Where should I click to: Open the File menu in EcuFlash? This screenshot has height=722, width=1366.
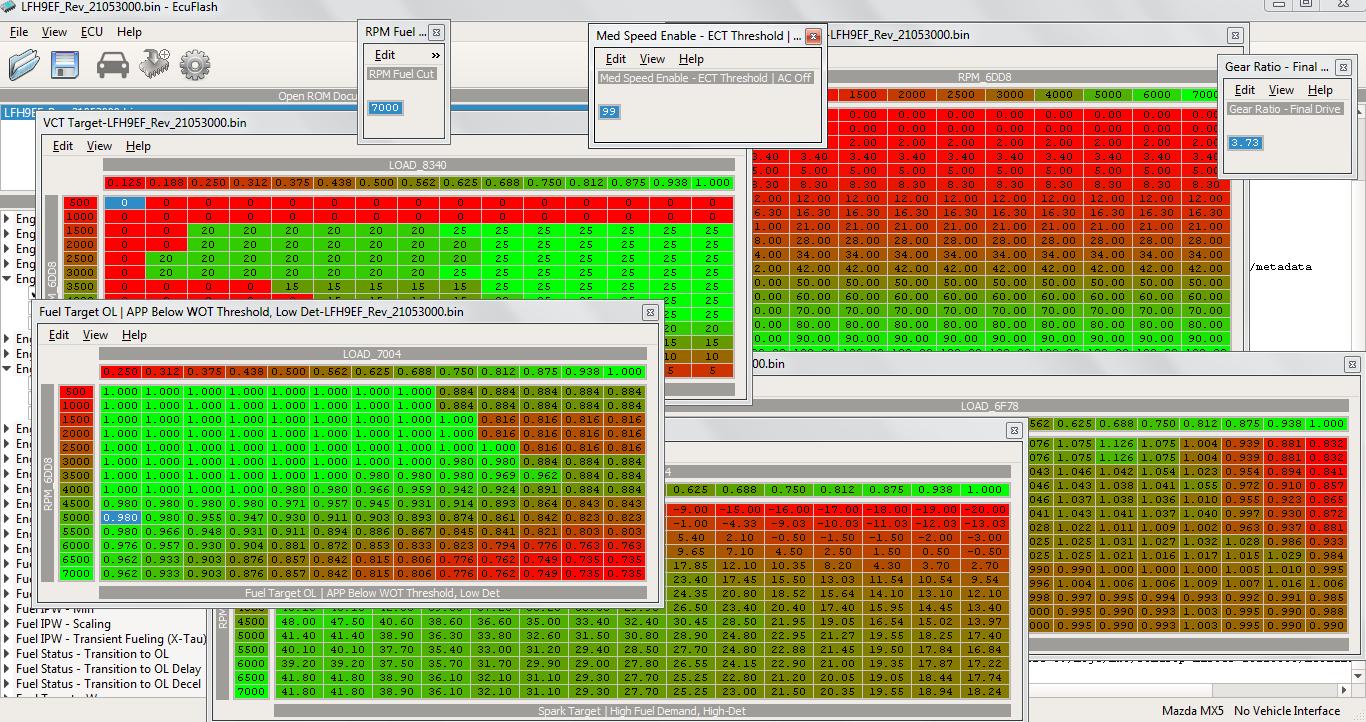click(19, 32)
